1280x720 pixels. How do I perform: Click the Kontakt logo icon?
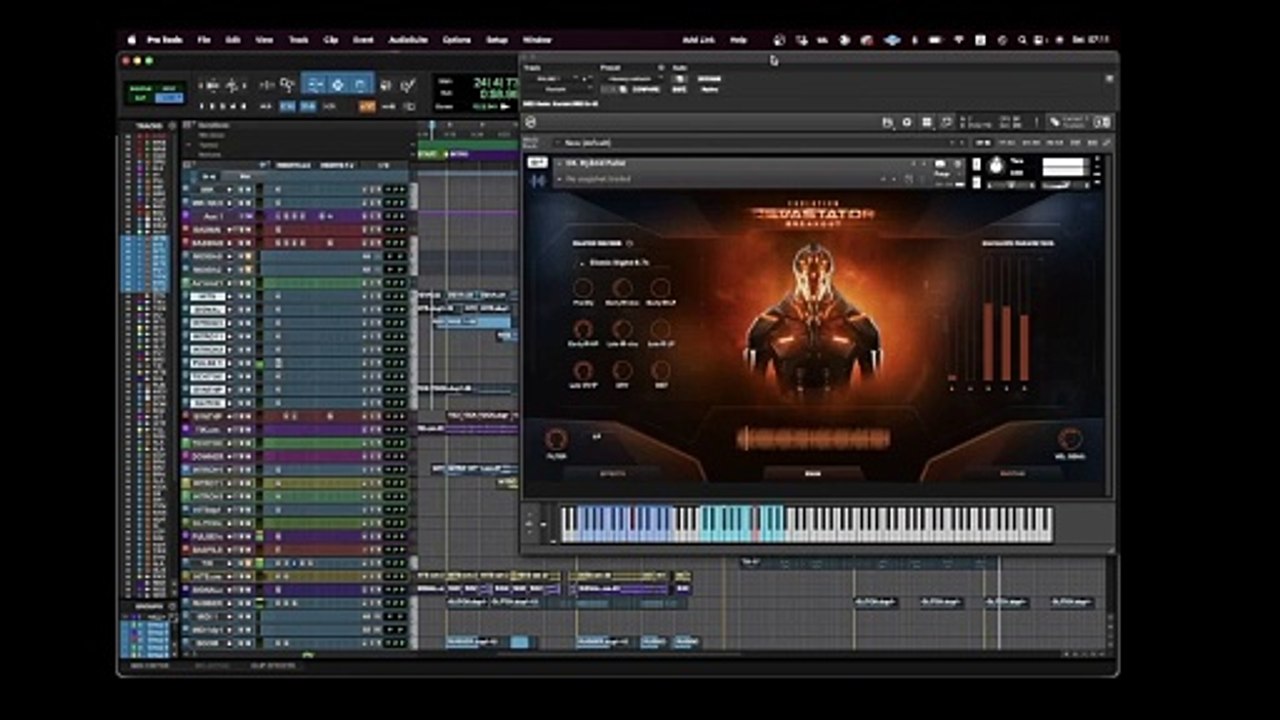pyautogui.click(x=530, y=122)
